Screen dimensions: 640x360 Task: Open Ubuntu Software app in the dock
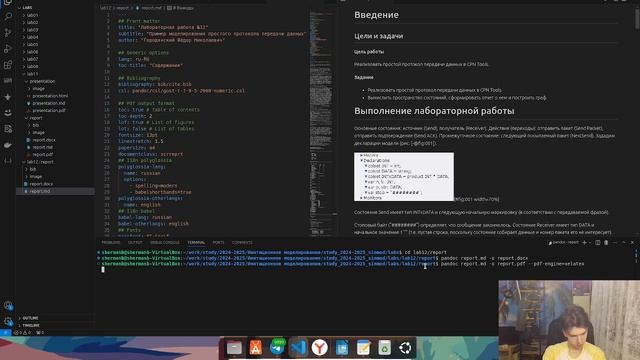coord(256,348)
